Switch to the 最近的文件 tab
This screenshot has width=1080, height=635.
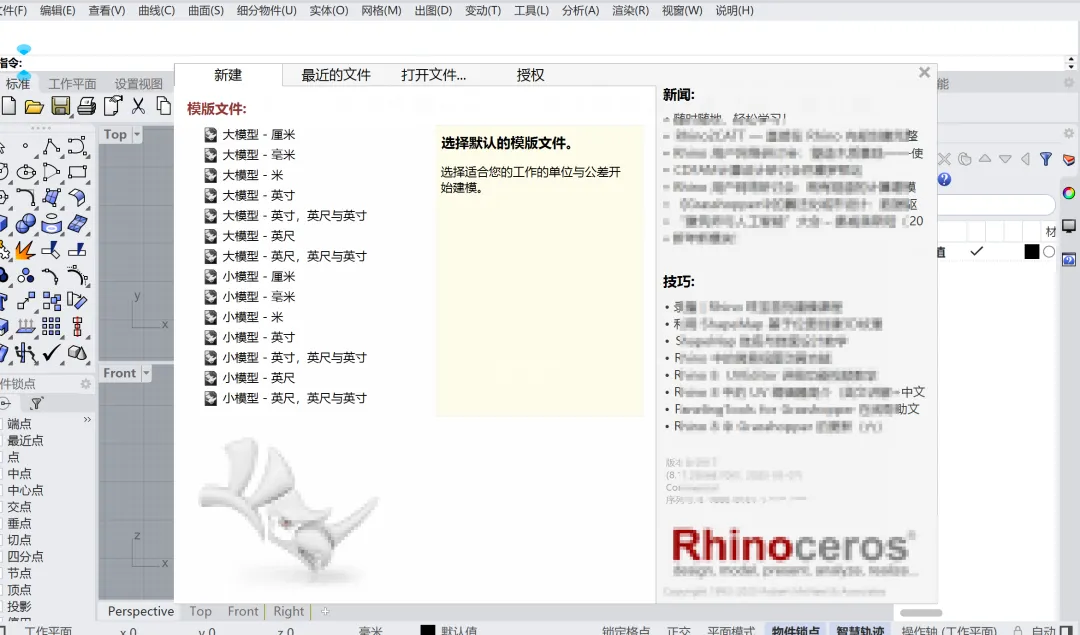coord(335,75)
